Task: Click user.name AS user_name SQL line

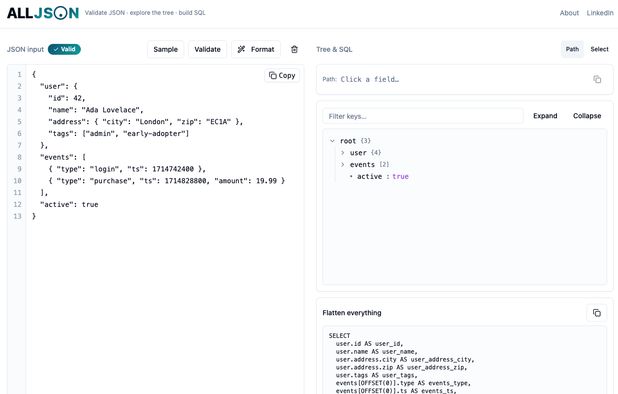Action: pos(376,351)
